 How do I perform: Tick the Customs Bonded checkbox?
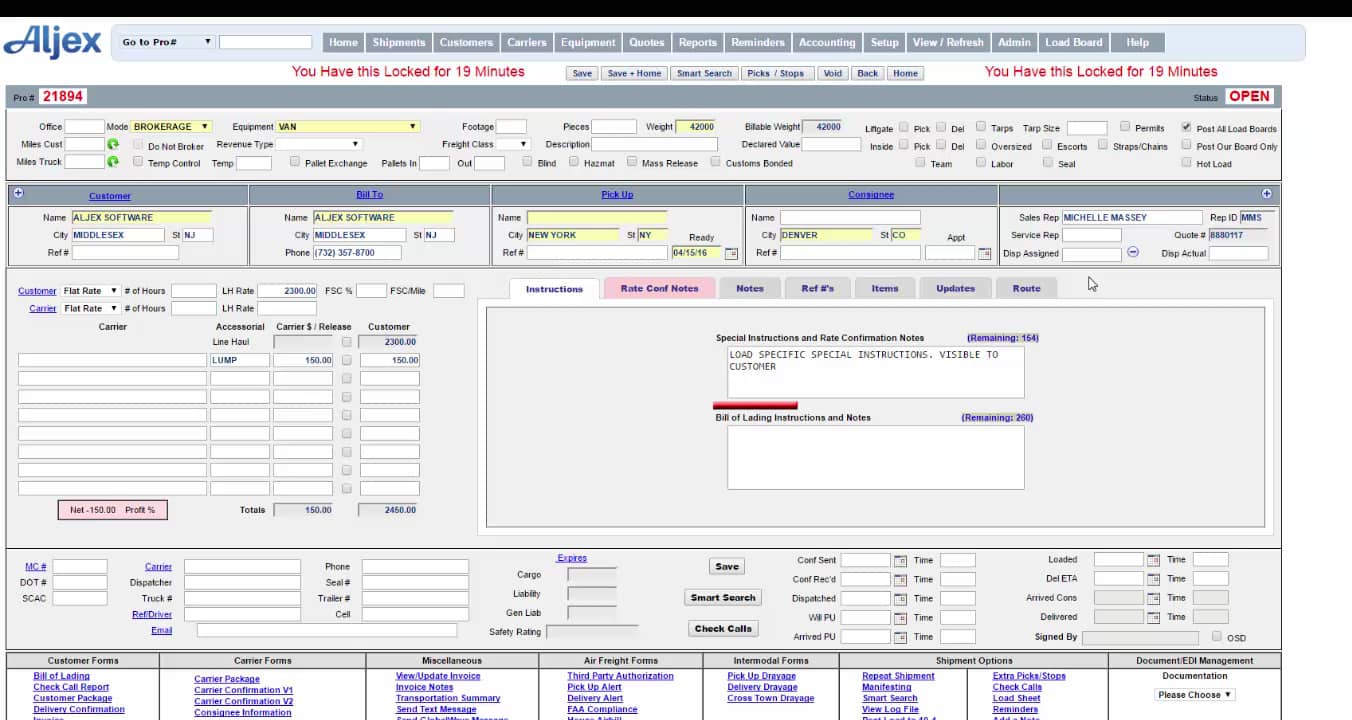[715, 162]
